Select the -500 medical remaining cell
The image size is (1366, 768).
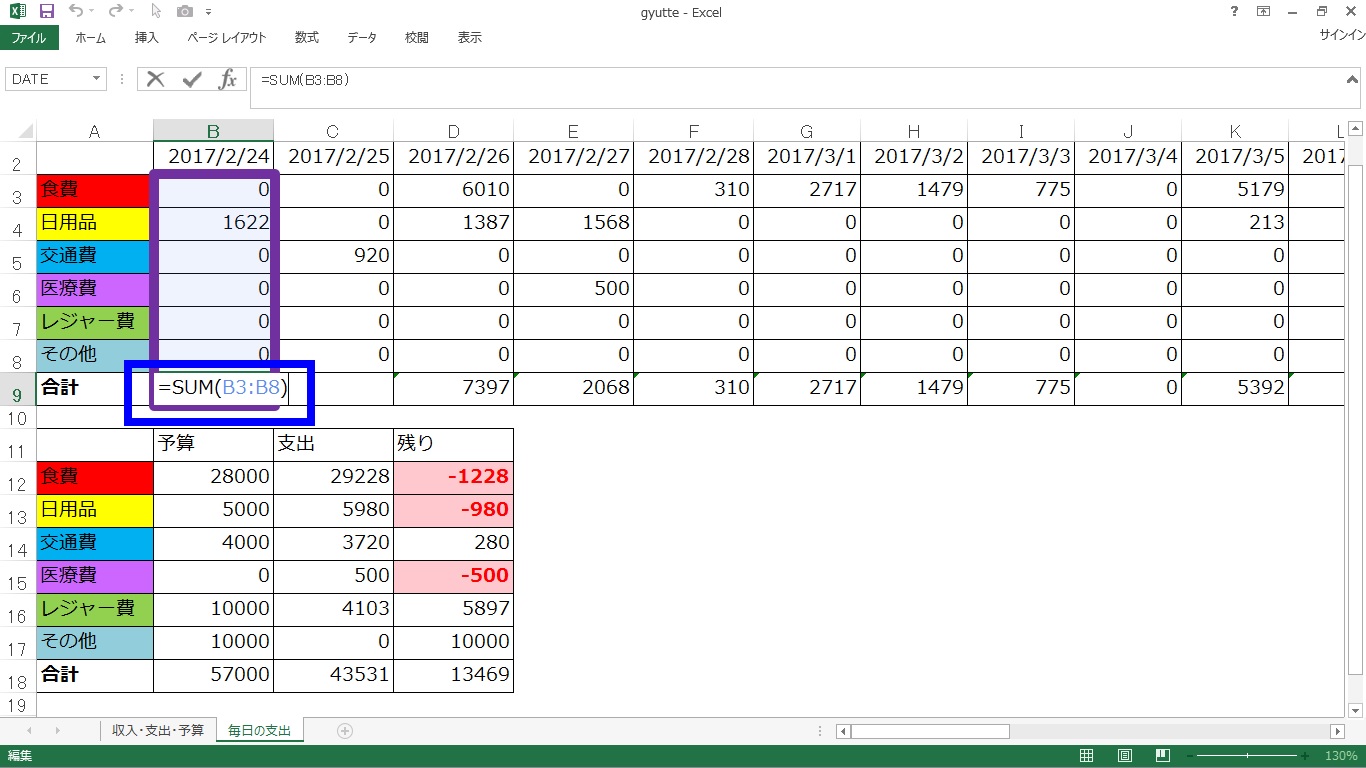tap(453, 576)
